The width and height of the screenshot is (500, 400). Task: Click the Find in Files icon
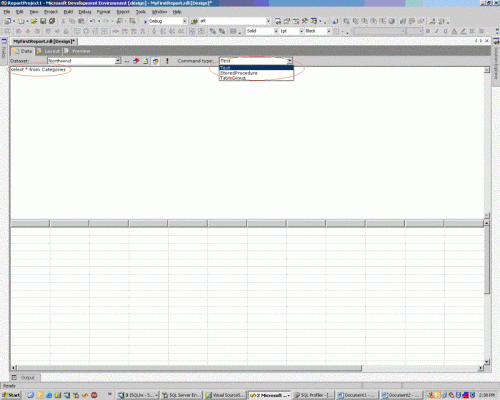pos(194,21)
